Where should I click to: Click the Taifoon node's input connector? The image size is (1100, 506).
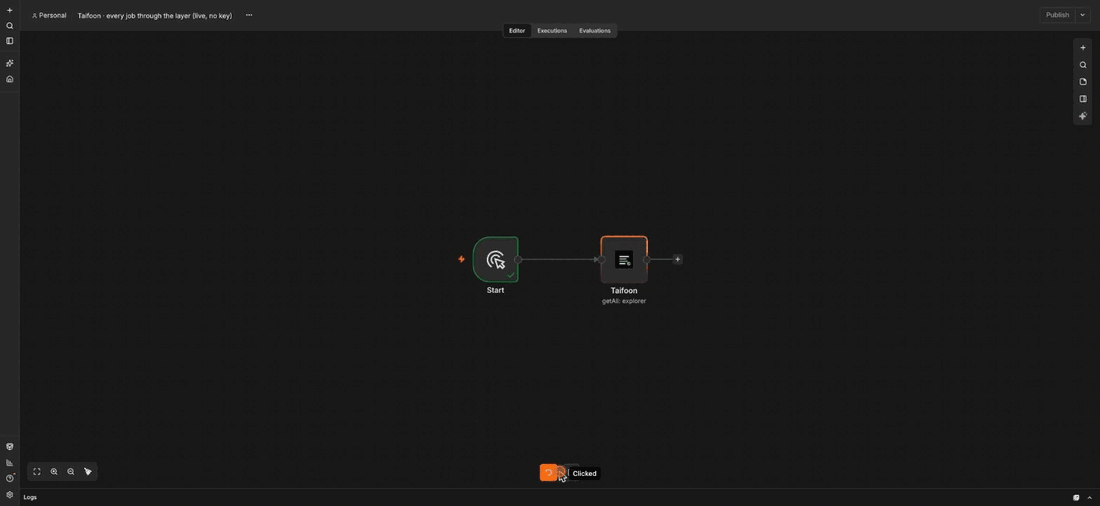tap(601, 260)
